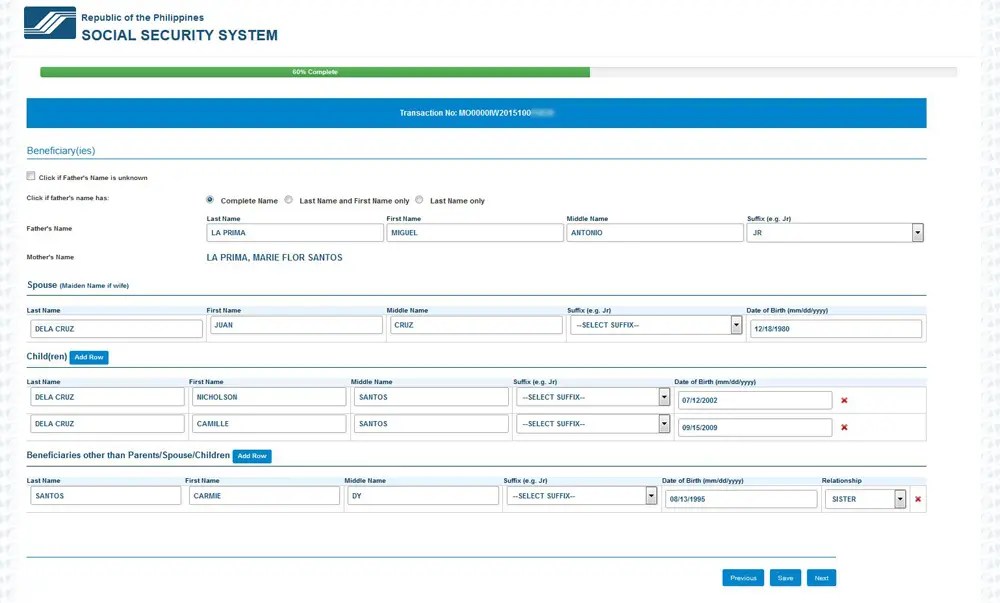This screenshot has width=1000, height=603.
Task: Edit beneficiary Middle Name field DY
Action: [423, 496]
